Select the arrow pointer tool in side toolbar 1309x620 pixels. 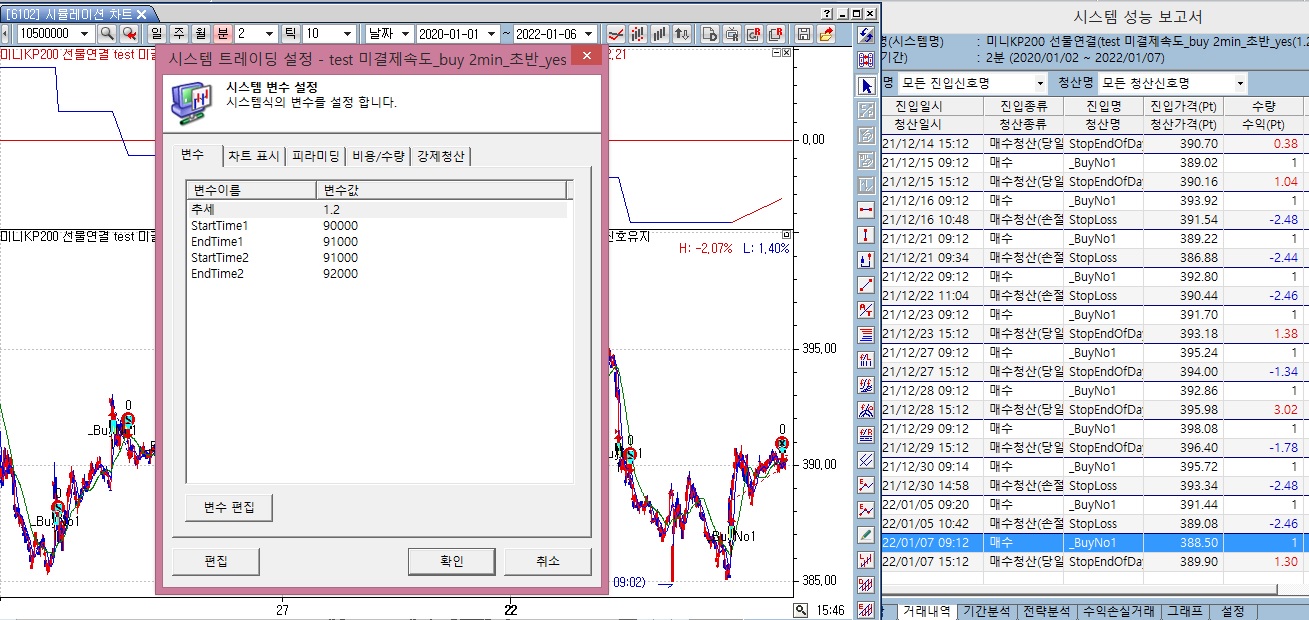pyautogui.click(x=867, y=85)
